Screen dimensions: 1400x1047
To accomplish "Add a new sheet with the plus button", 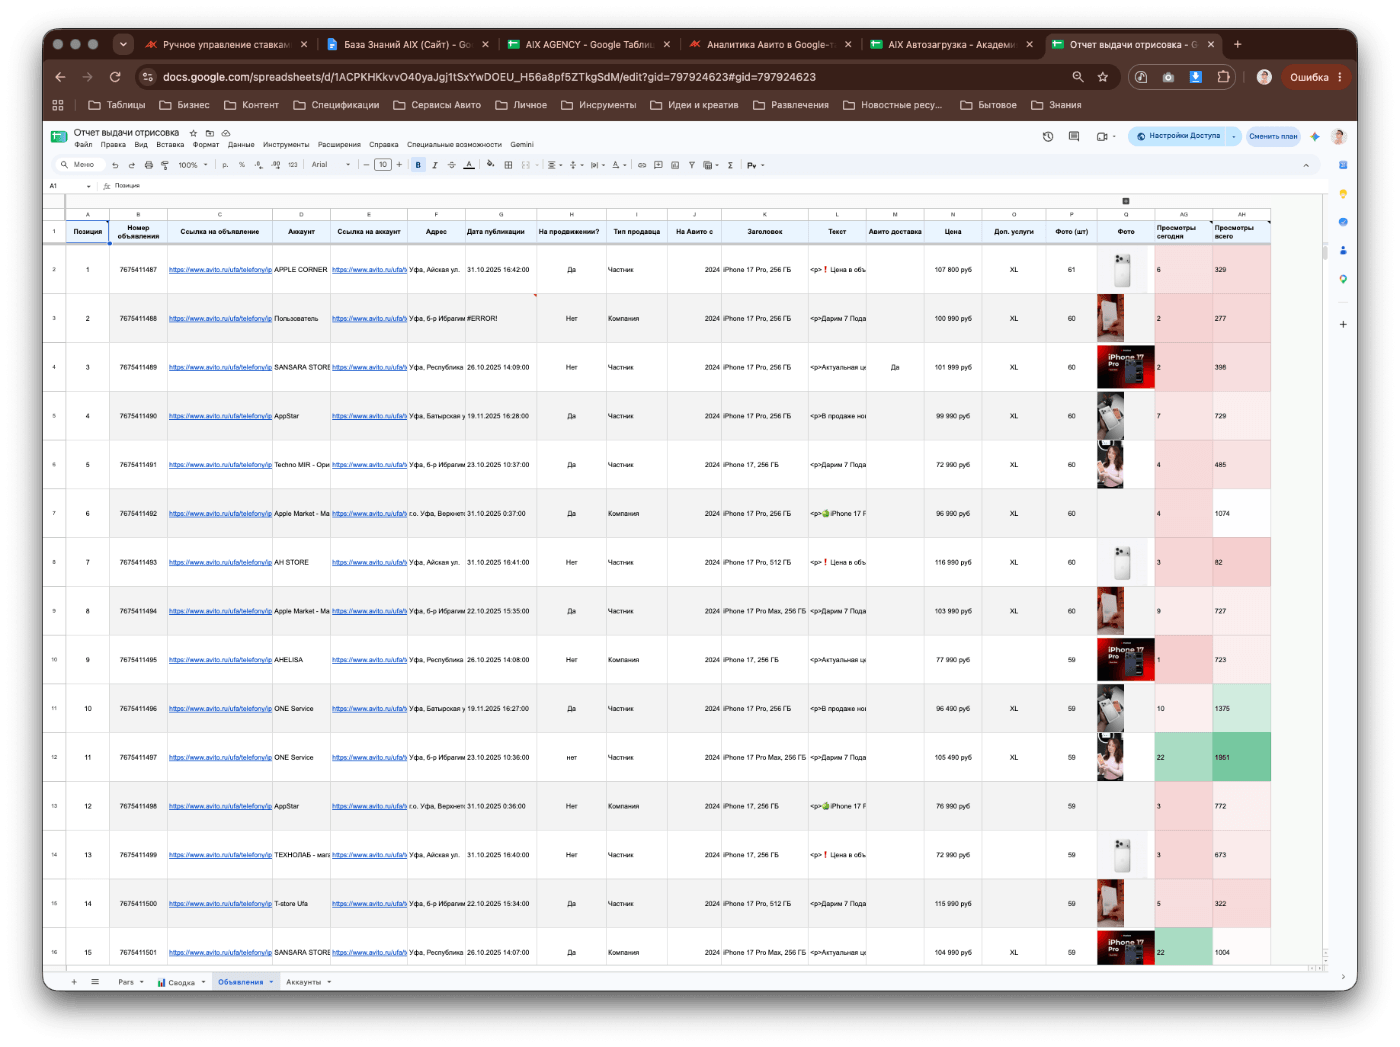I will (74, 982).
